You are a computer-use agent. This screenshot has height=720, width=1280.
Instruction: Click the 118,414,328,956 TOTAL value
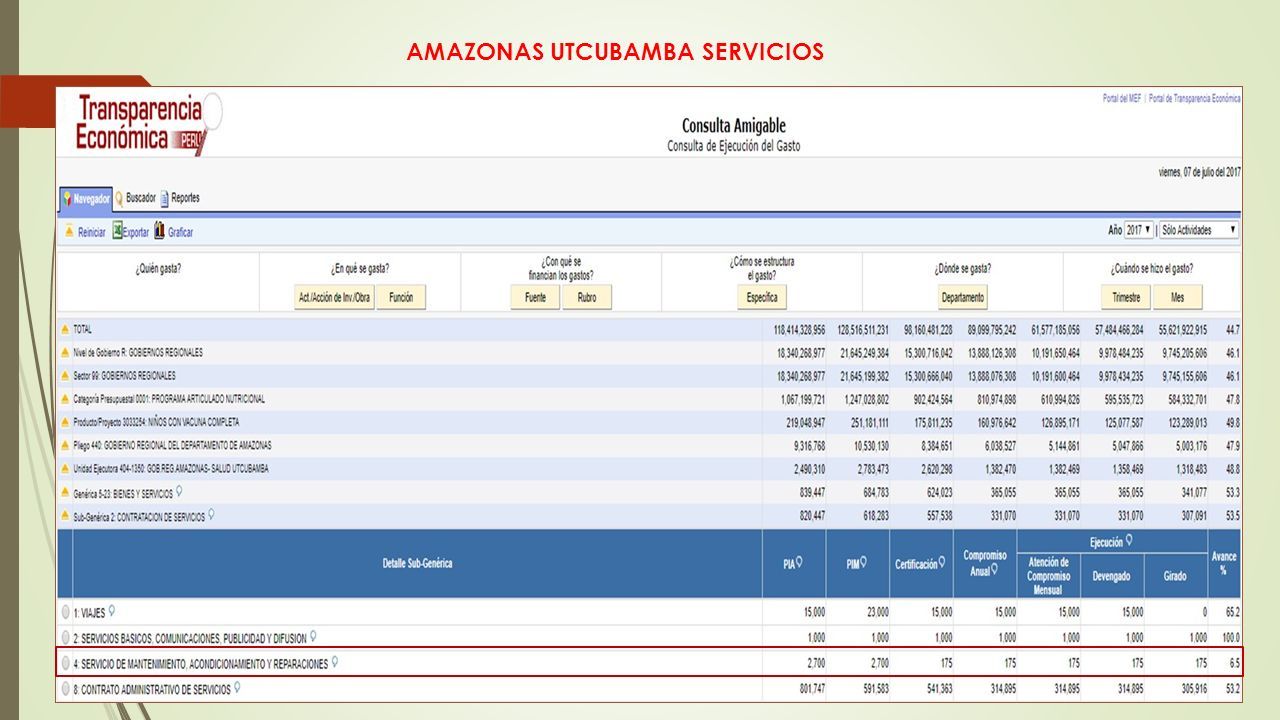[799, 329]
